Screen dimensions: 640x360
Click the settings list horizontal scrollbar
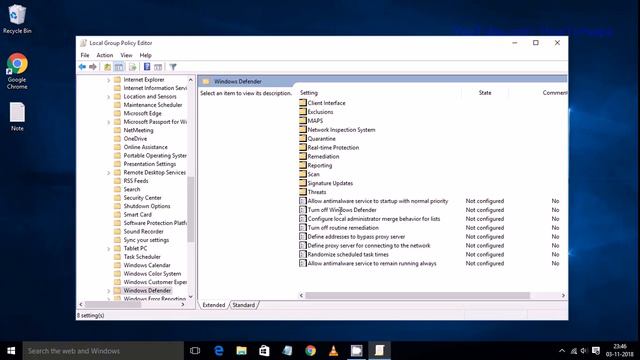(x=417, y=296)
